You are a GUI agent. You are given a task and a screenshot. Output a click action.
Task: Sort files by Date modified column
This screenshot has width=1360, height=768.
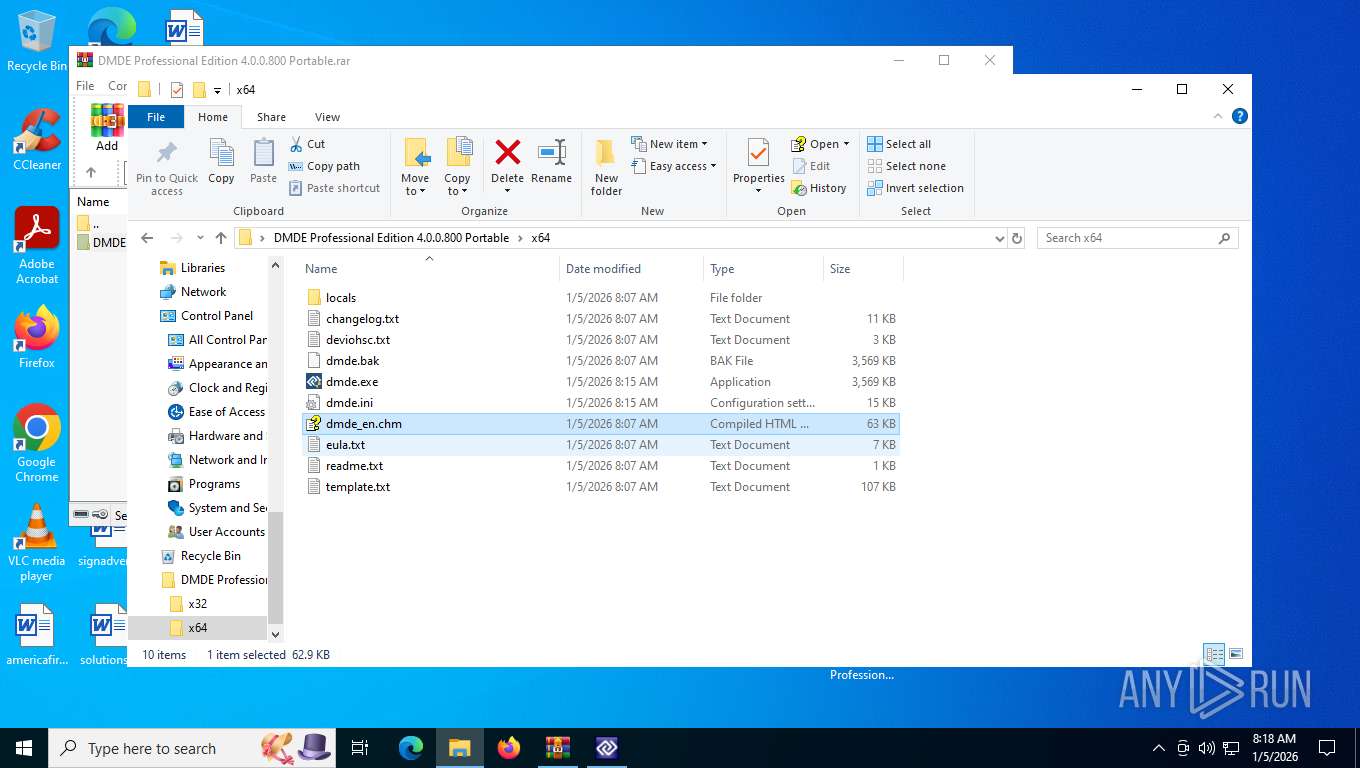(631, 268)
